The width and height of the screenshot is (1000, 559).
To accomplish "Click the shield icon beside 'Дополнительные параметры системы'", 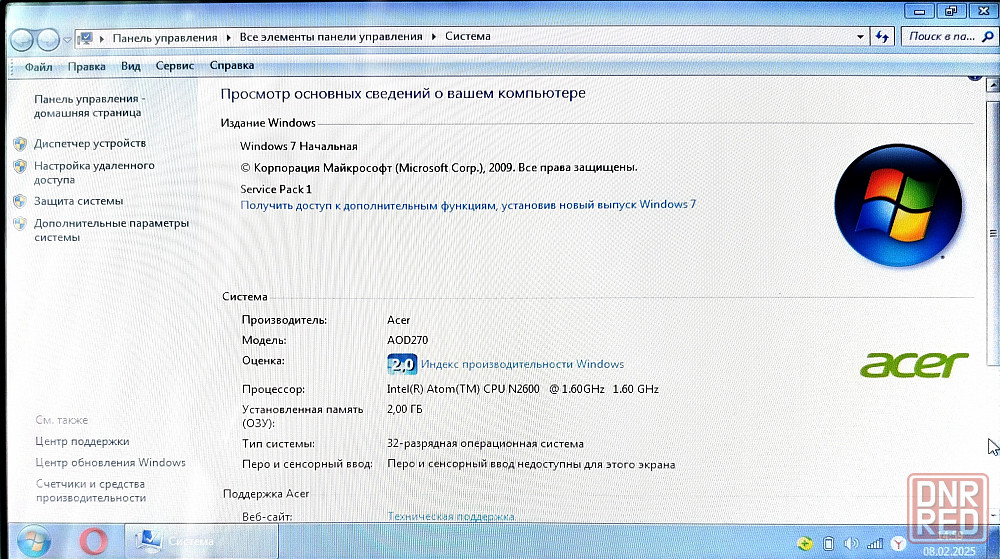I will (x=20, y=224).
